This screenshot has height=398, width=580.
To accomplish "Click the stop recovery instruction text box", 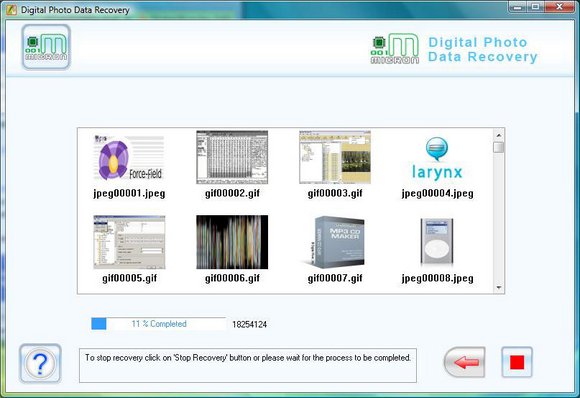I will 248,365.
